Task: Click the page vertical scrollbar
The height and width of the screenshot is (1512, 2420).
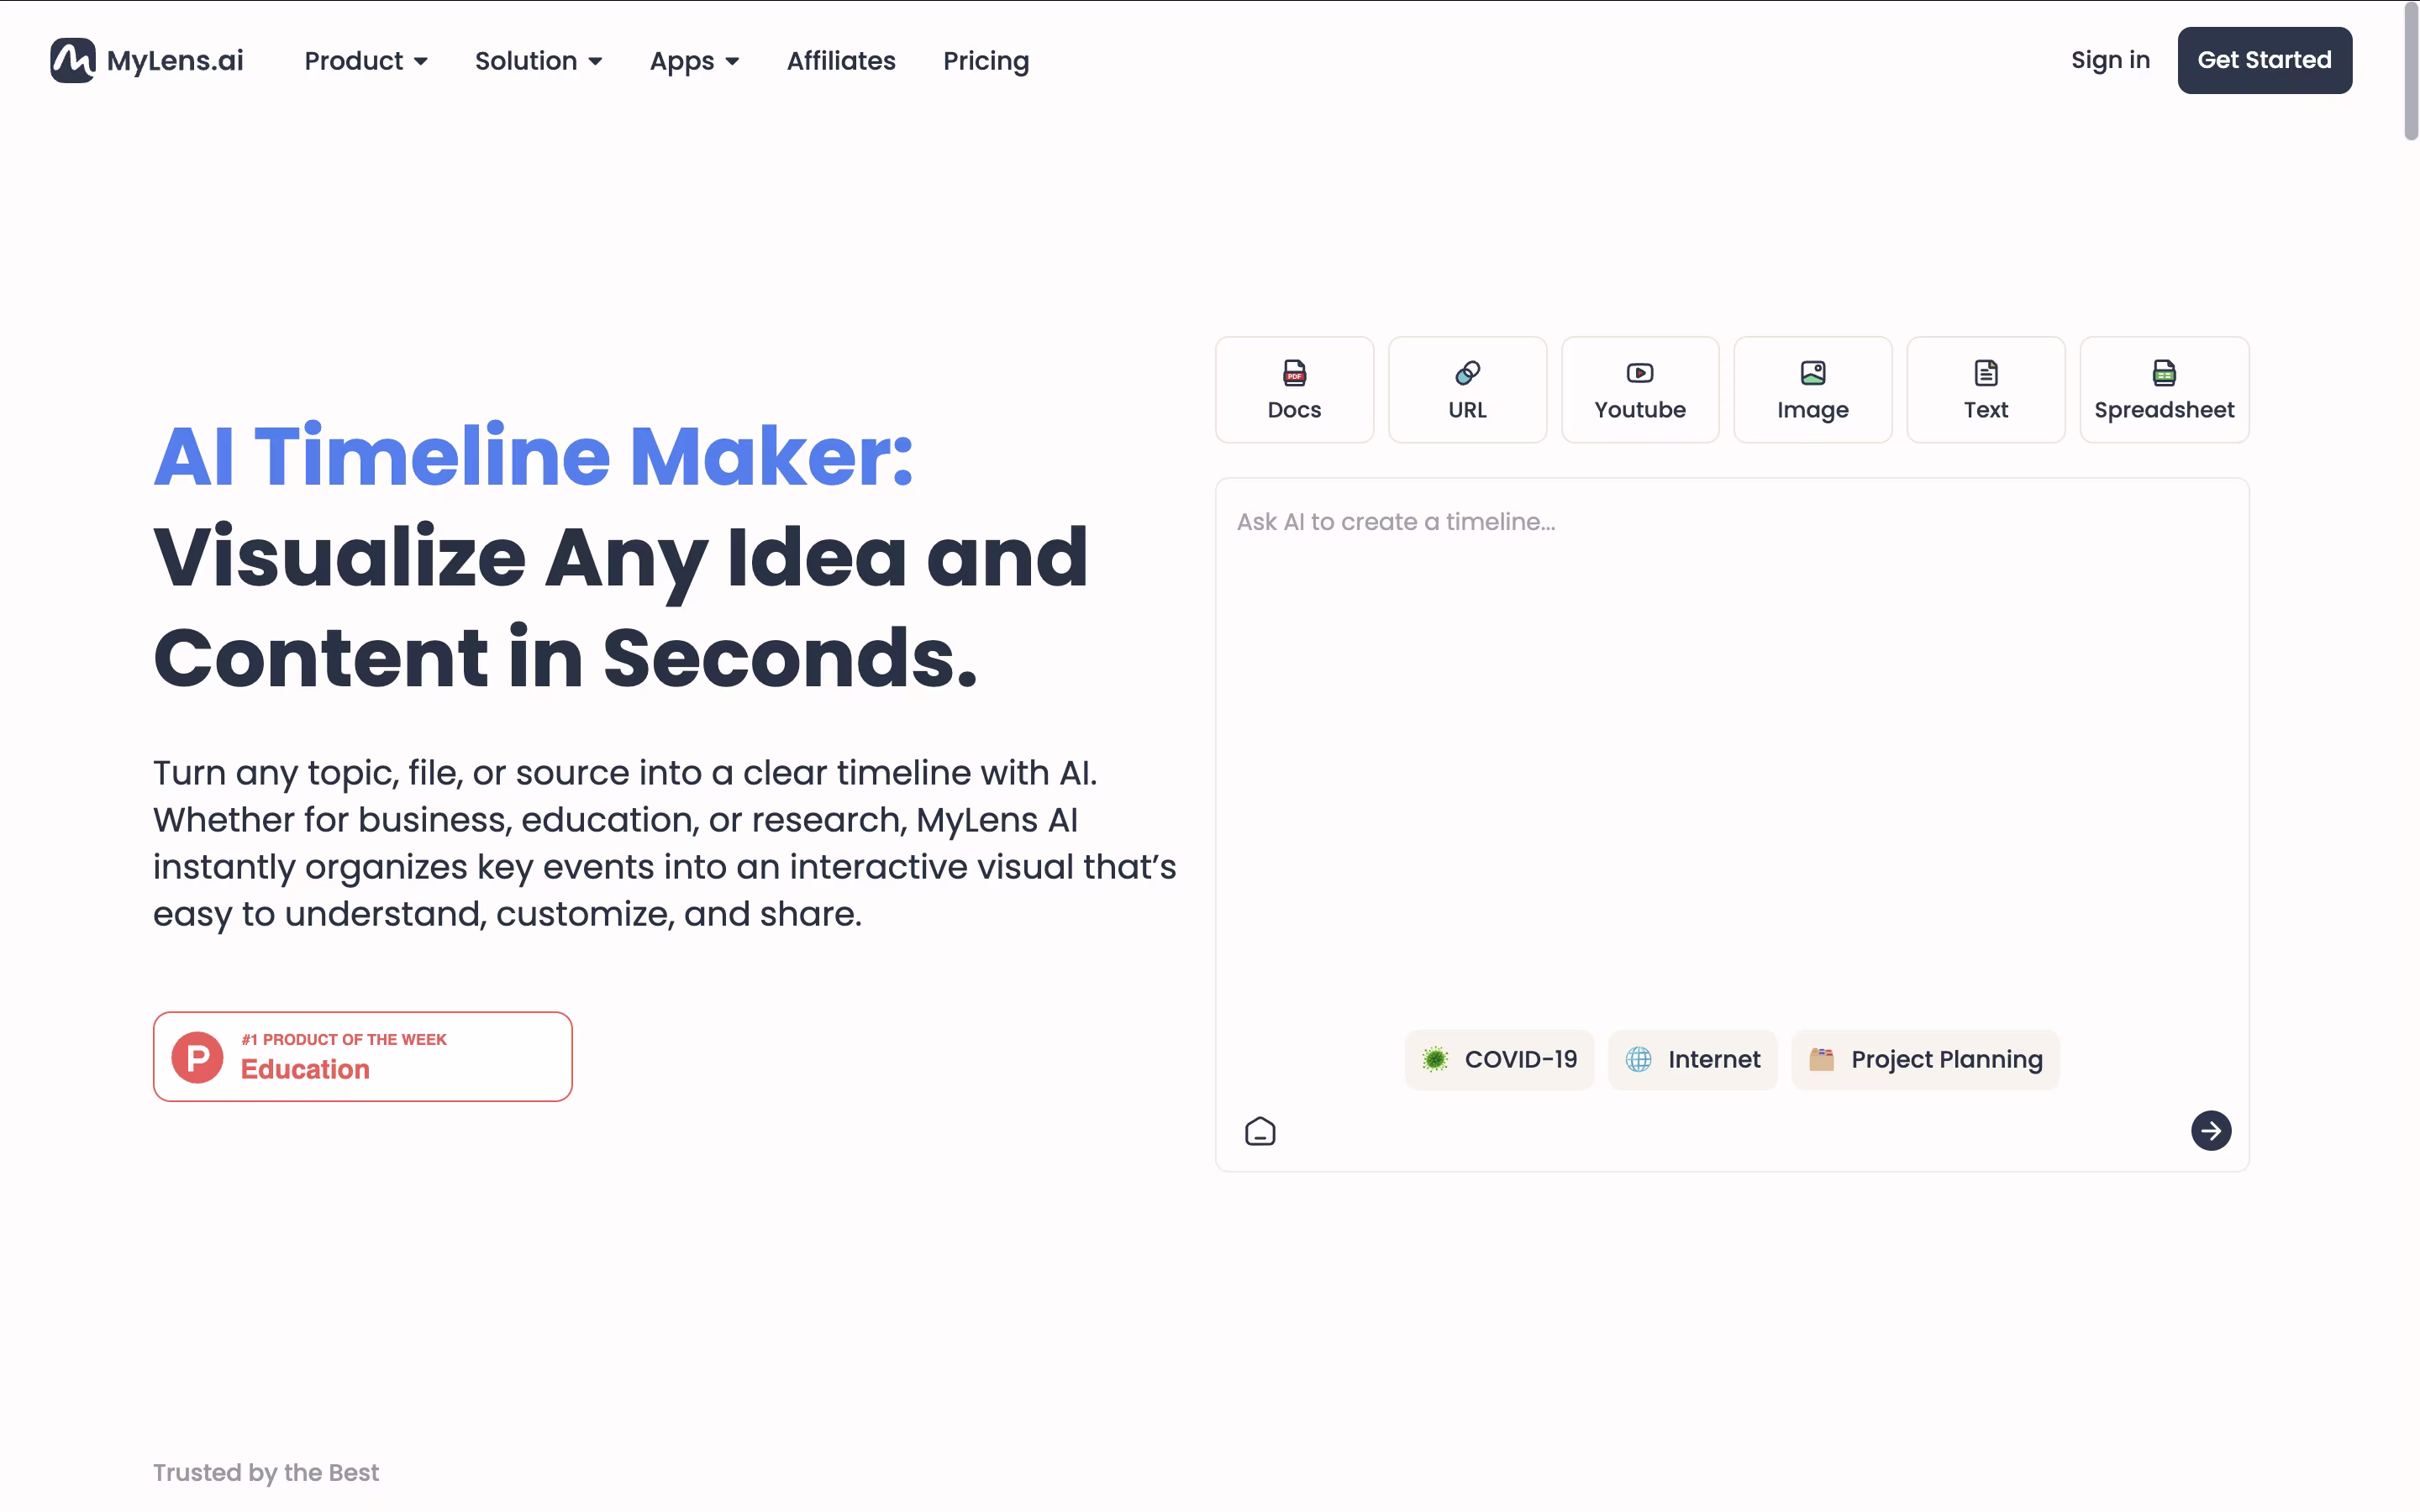Action: point(2410,70)
